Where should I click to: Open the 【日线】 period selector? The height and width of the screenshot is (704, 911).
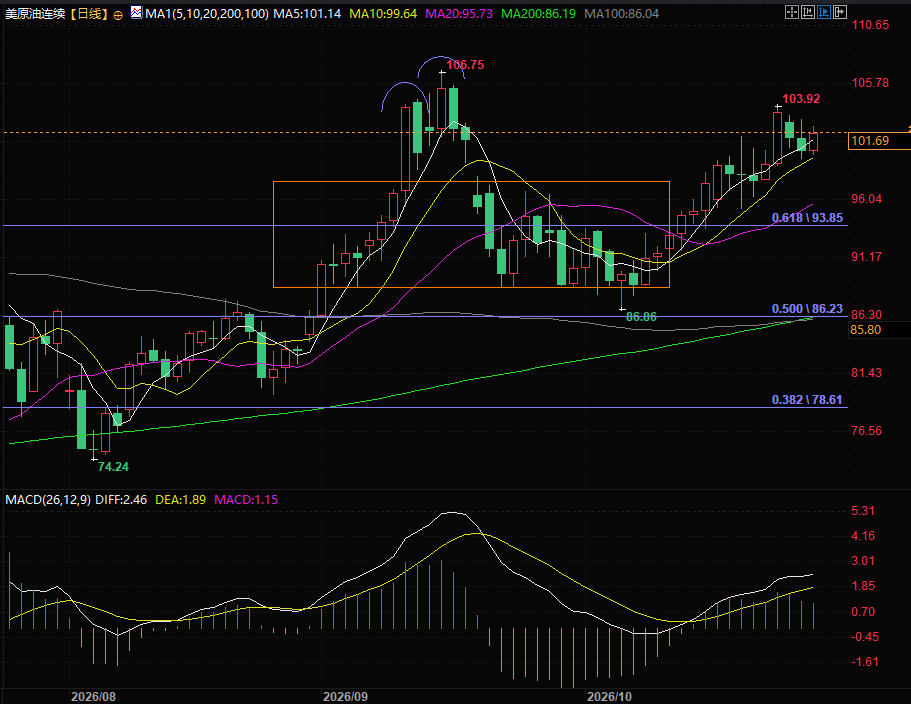point(89,13)
